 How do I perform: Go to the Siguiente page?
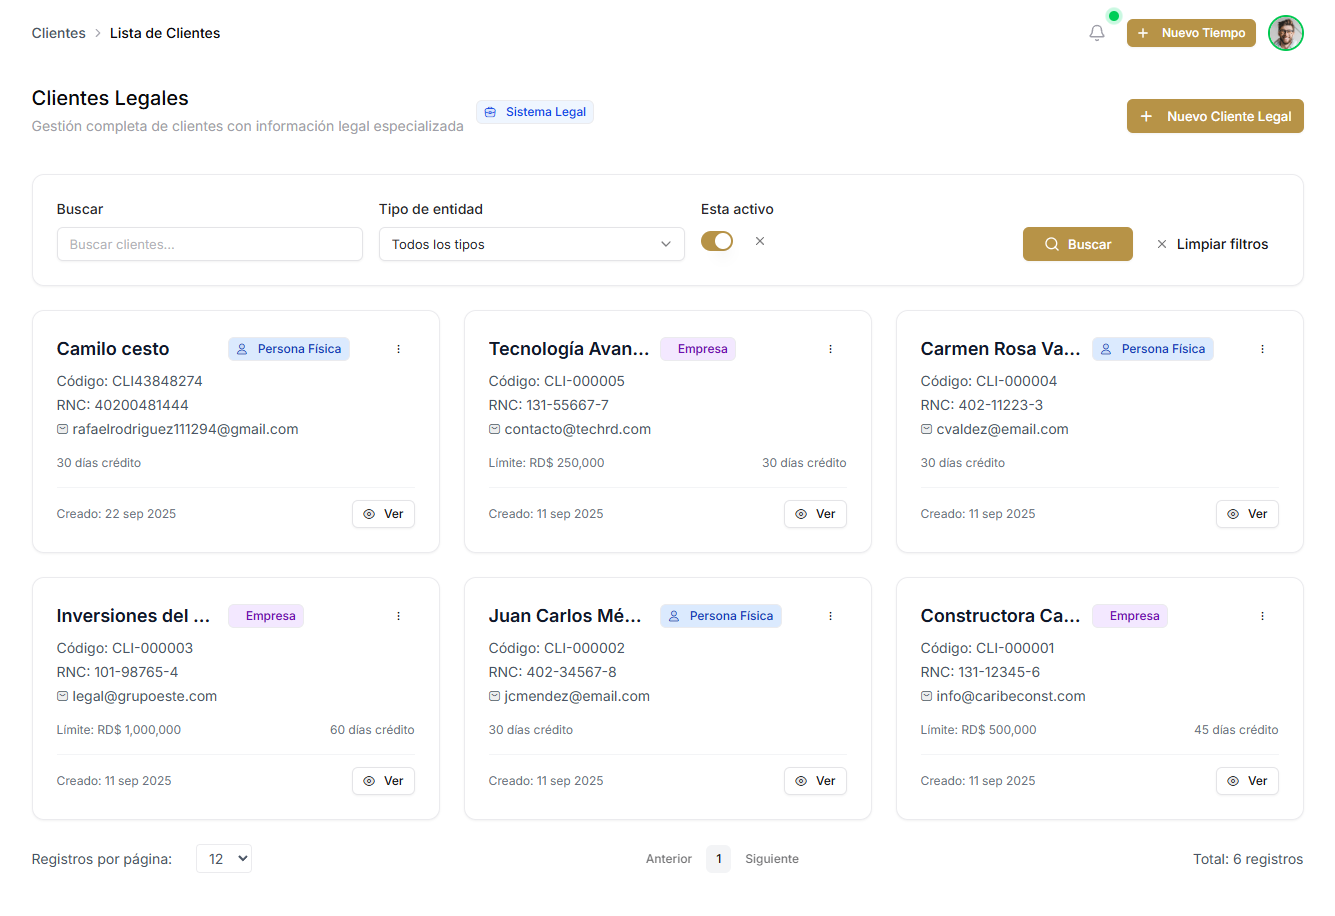point(771,859)
